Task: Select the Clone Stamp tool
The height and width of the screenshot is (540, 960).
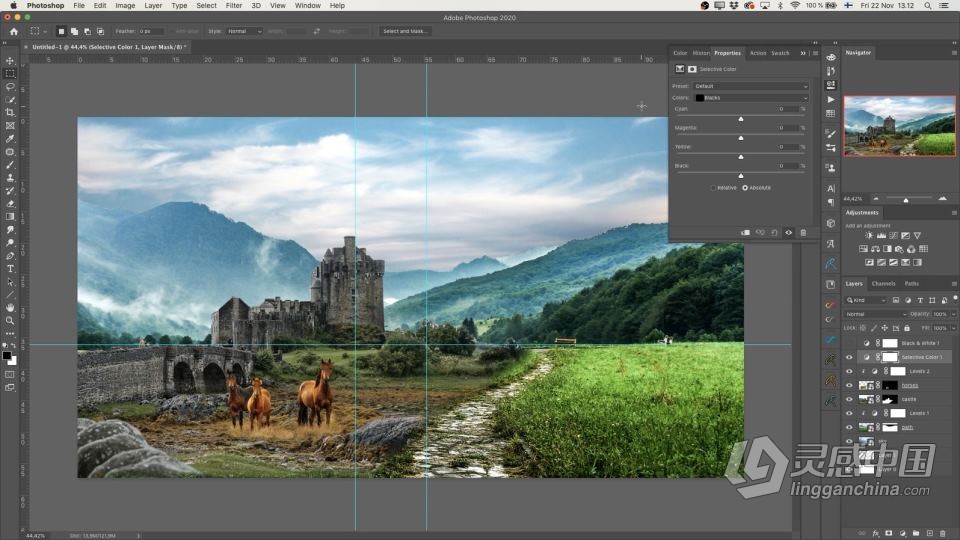Action: pos(10,178)
